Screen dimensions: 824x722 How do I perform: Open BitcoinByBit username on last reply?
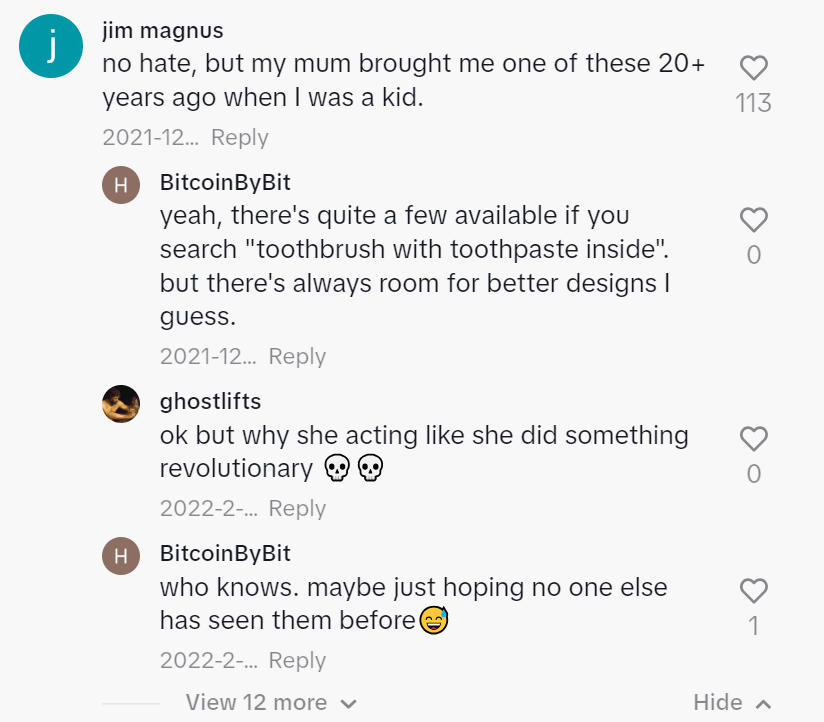point(225,553)
